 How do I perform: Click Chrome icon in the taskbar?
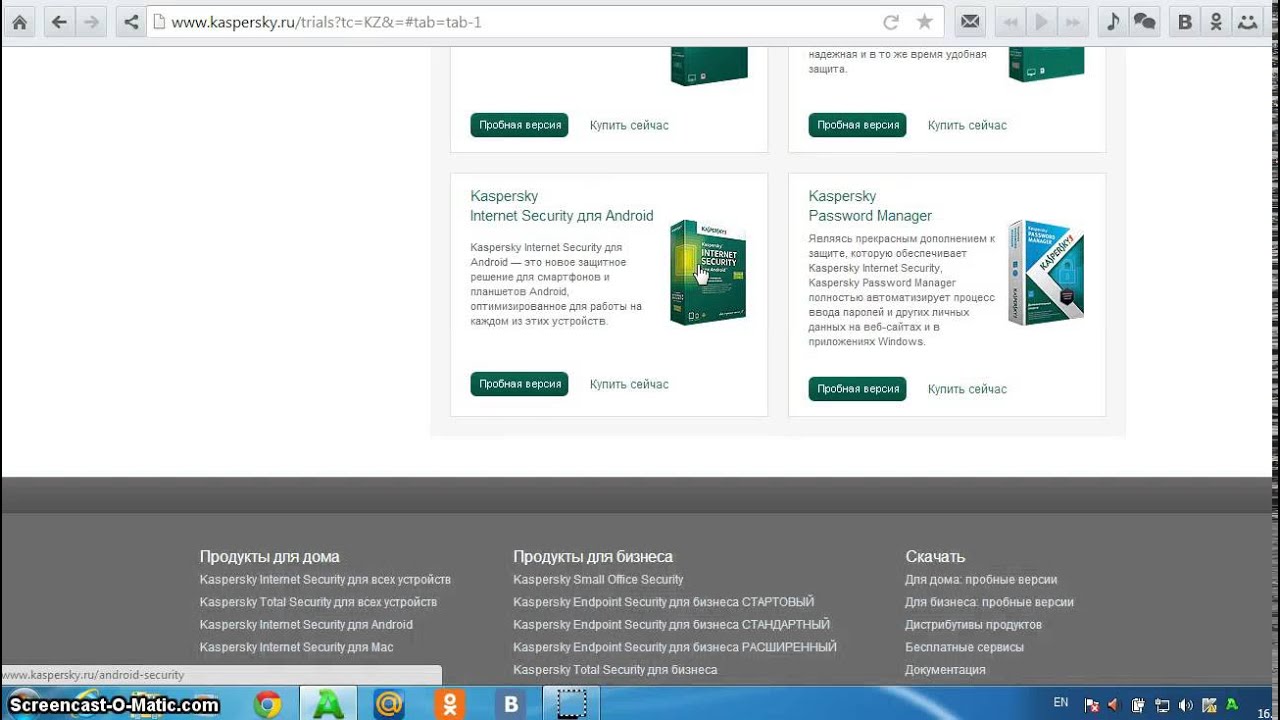(267, 705)
